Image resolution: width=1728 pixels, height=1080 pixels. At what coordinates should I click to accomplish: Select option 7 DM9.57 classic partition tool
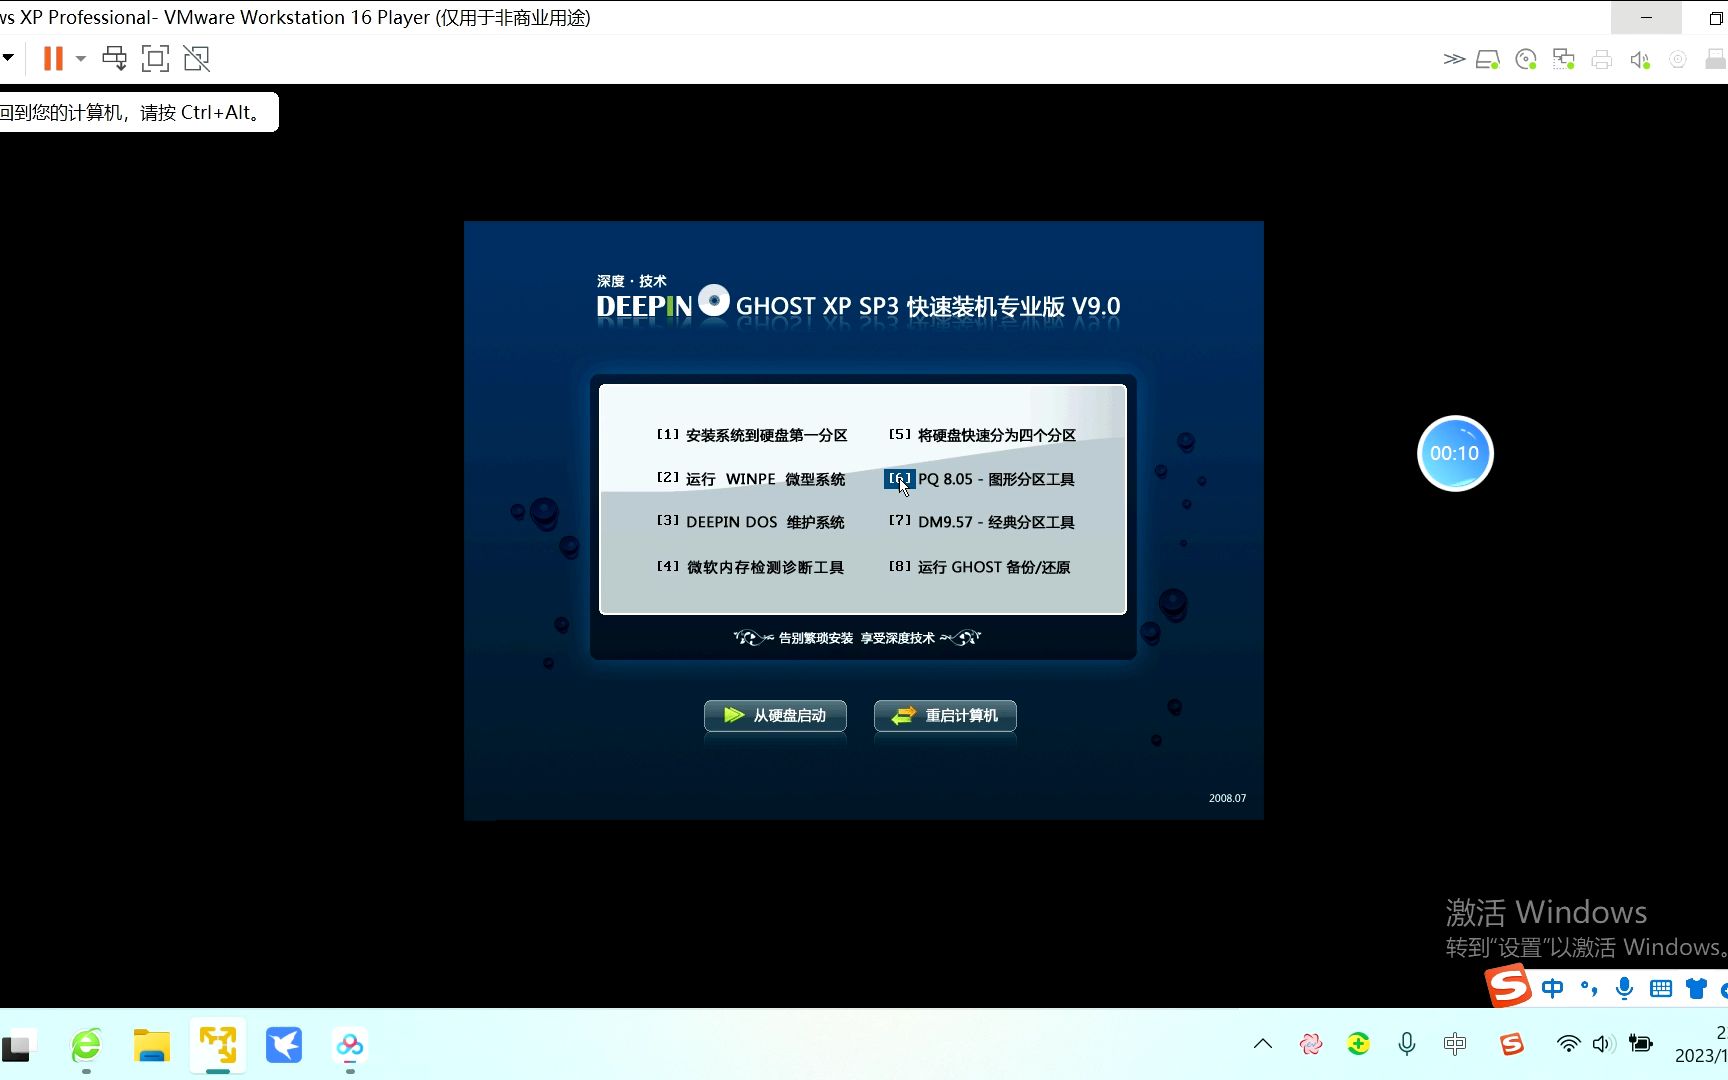982,522
